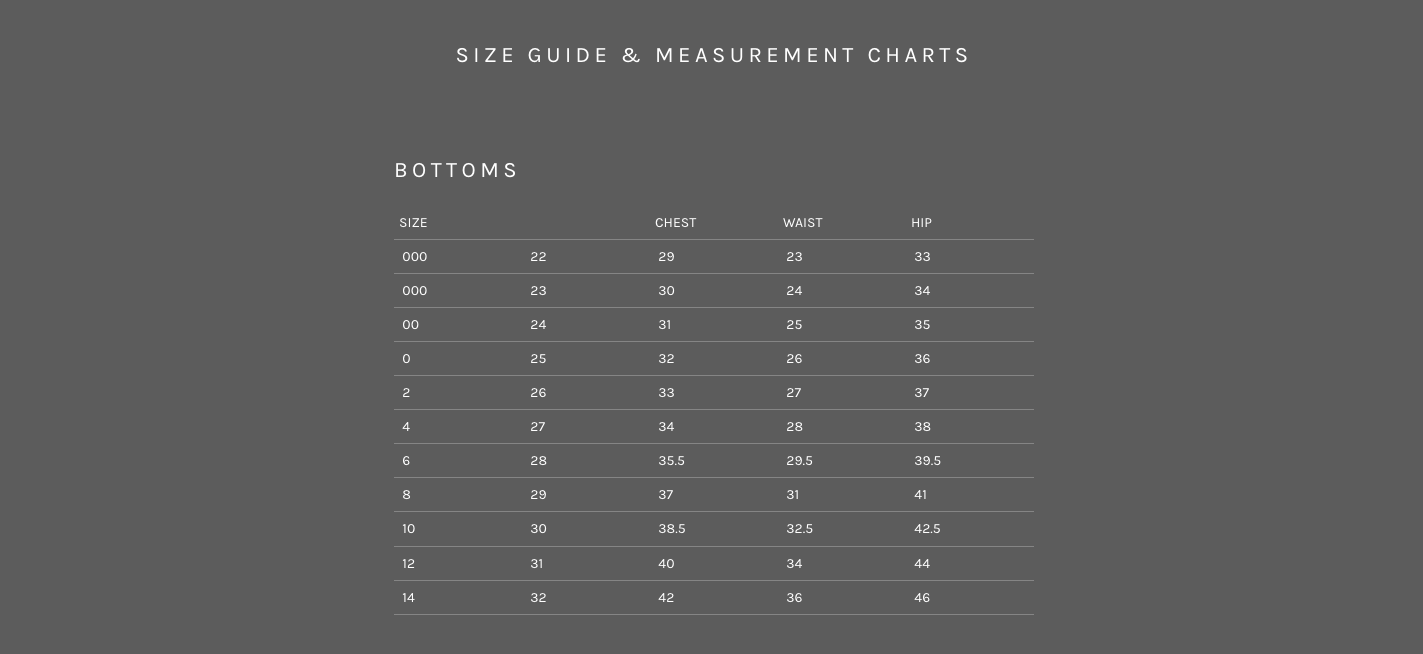Click the hip value 42.5
Screen dimensions: 1423x654
coord(927,529)
